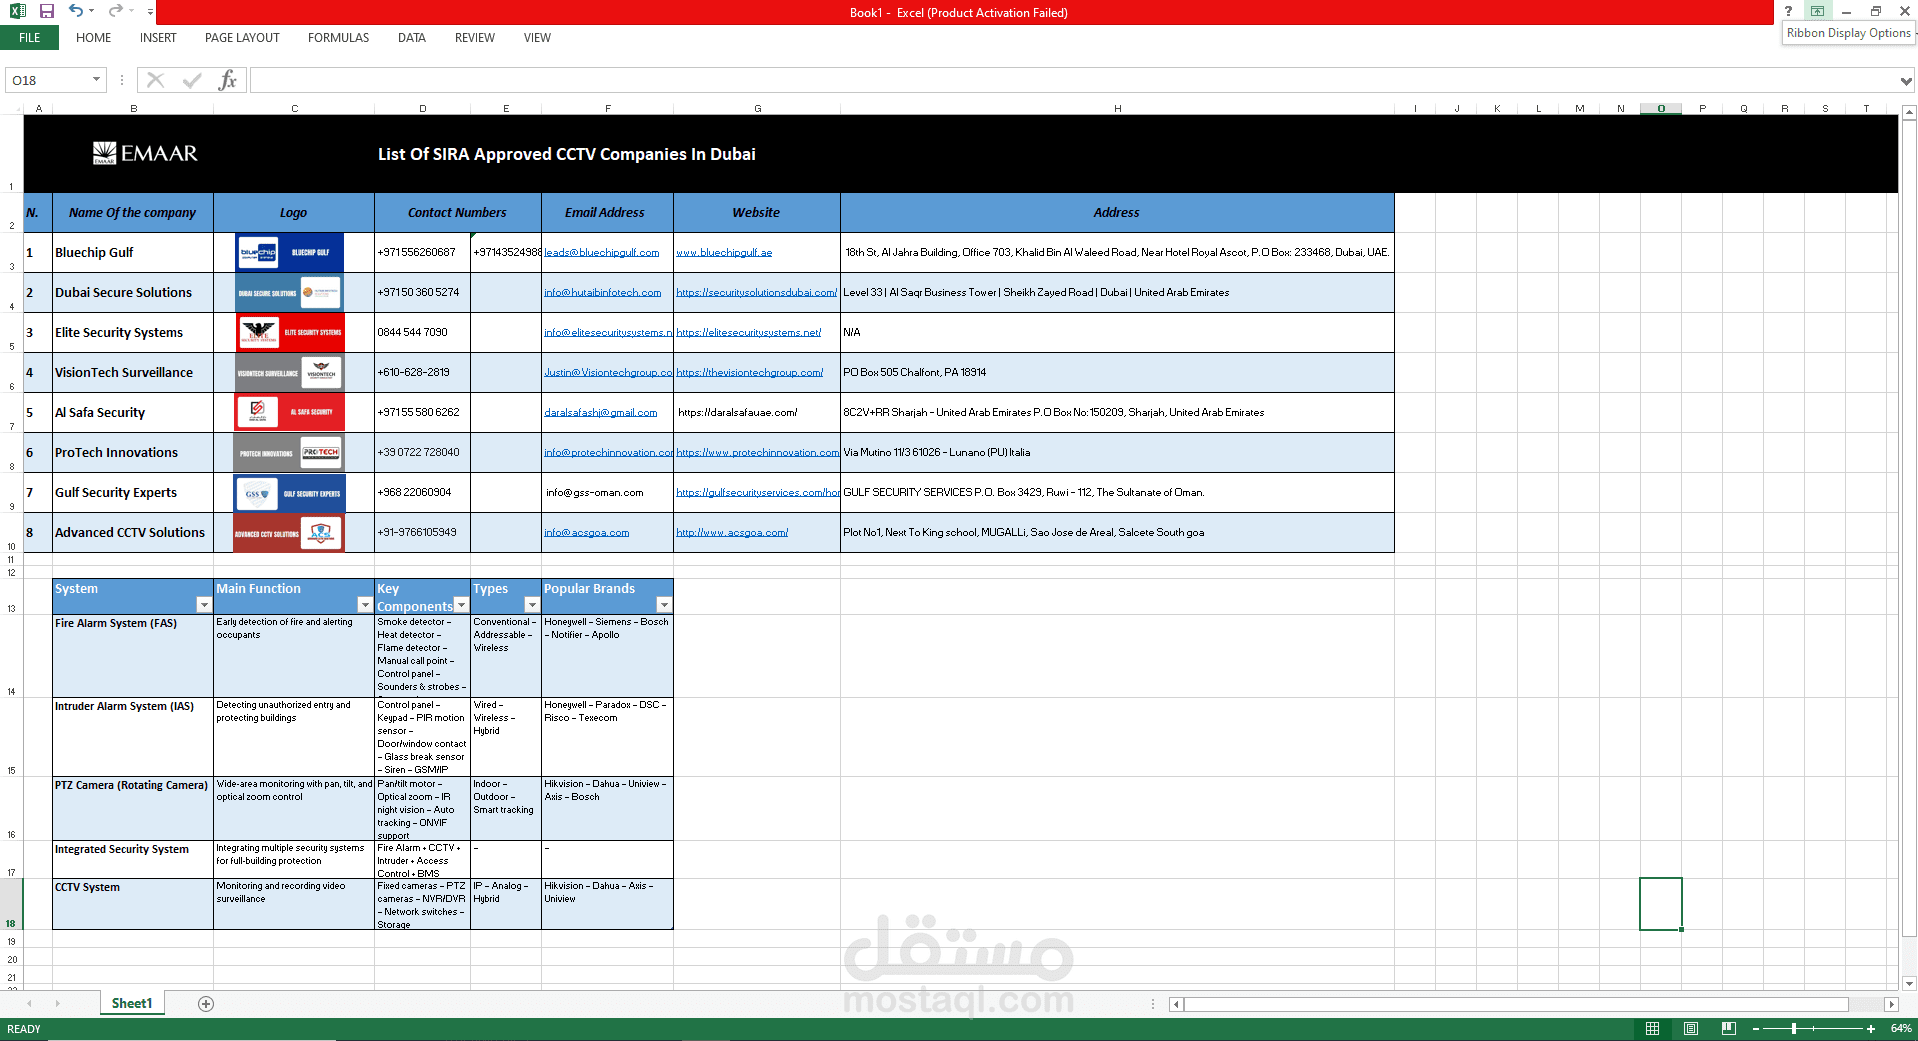Open the Types column filter dropdown
The height and width of the screenshot is (1041, 1918).
[x=532, y=605]
